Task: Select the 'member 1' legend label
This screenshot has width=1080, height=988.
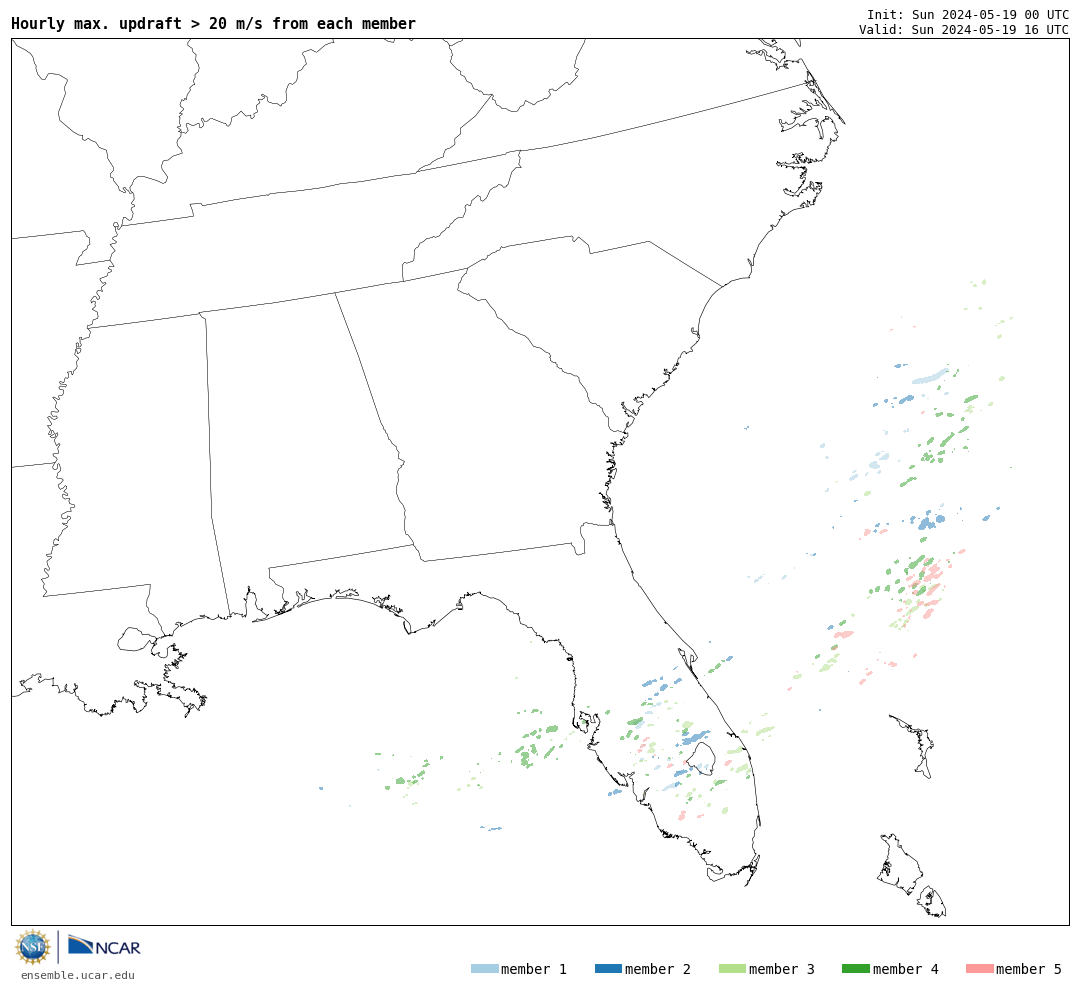Action: pos(534,969)
